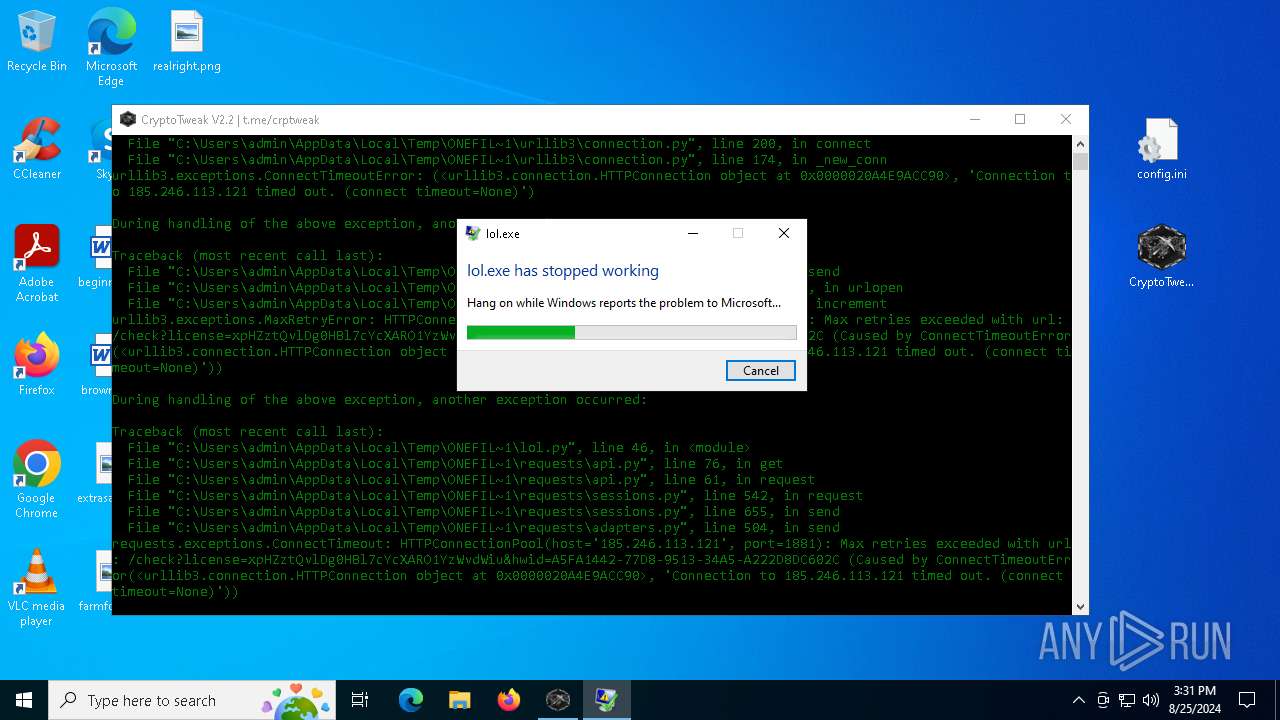The image size is (1280, 720).
Task: Open Microsoft Edge desktop shortcut
Action: [x=111, y=47]
